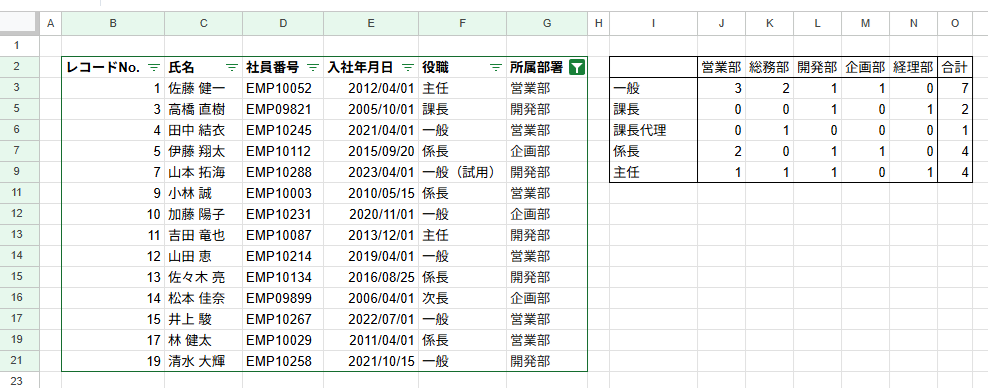The width and height of the screenshot is (988, 391).
Task: Click 開発部 header in summary table
Action: coord(817,67)
